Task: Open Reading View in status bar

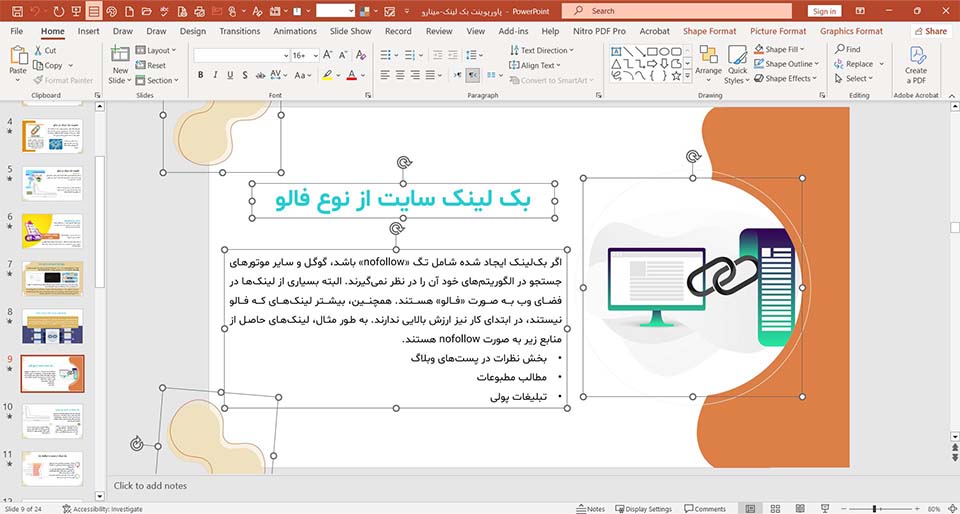Action: (800, 508)
